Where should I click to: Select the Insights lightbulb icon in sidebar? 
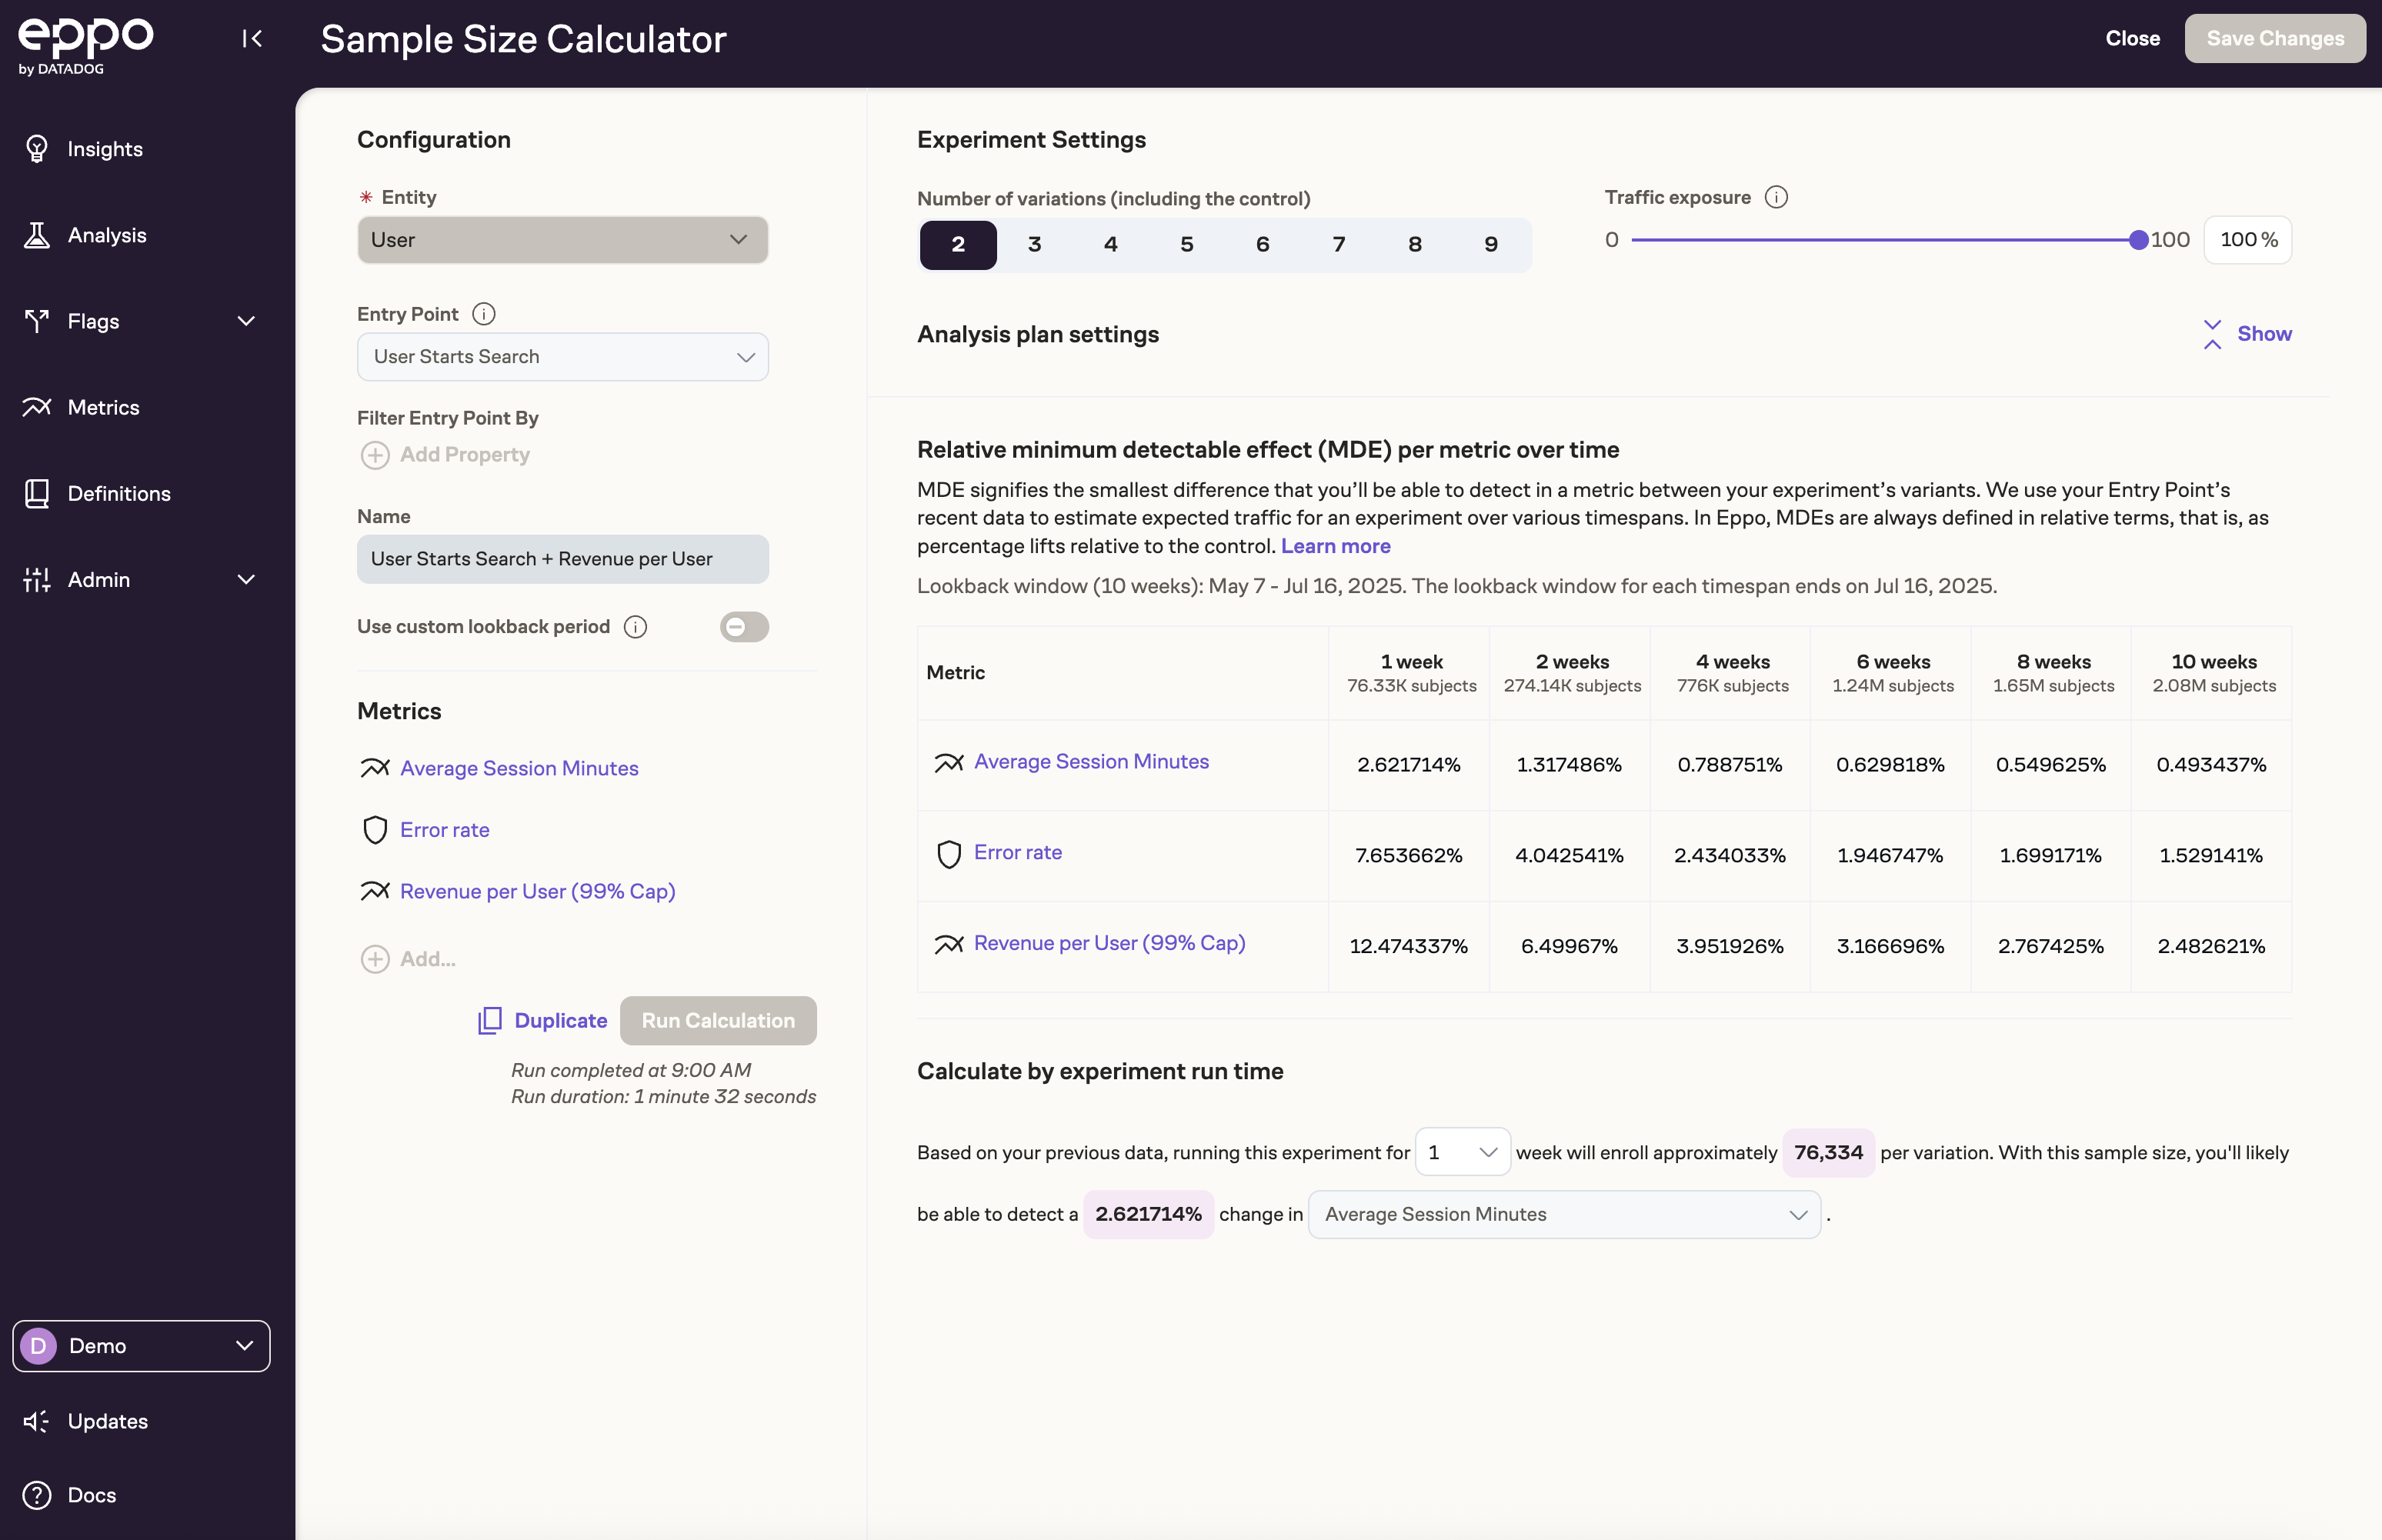point(37,149)
